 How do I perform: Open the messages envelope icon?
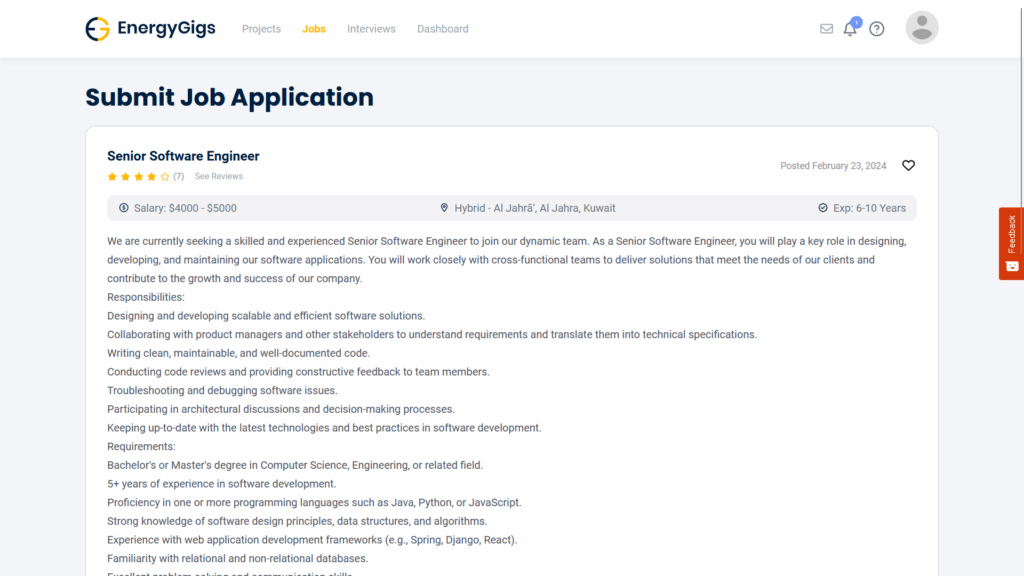click(x=826, y=29)
